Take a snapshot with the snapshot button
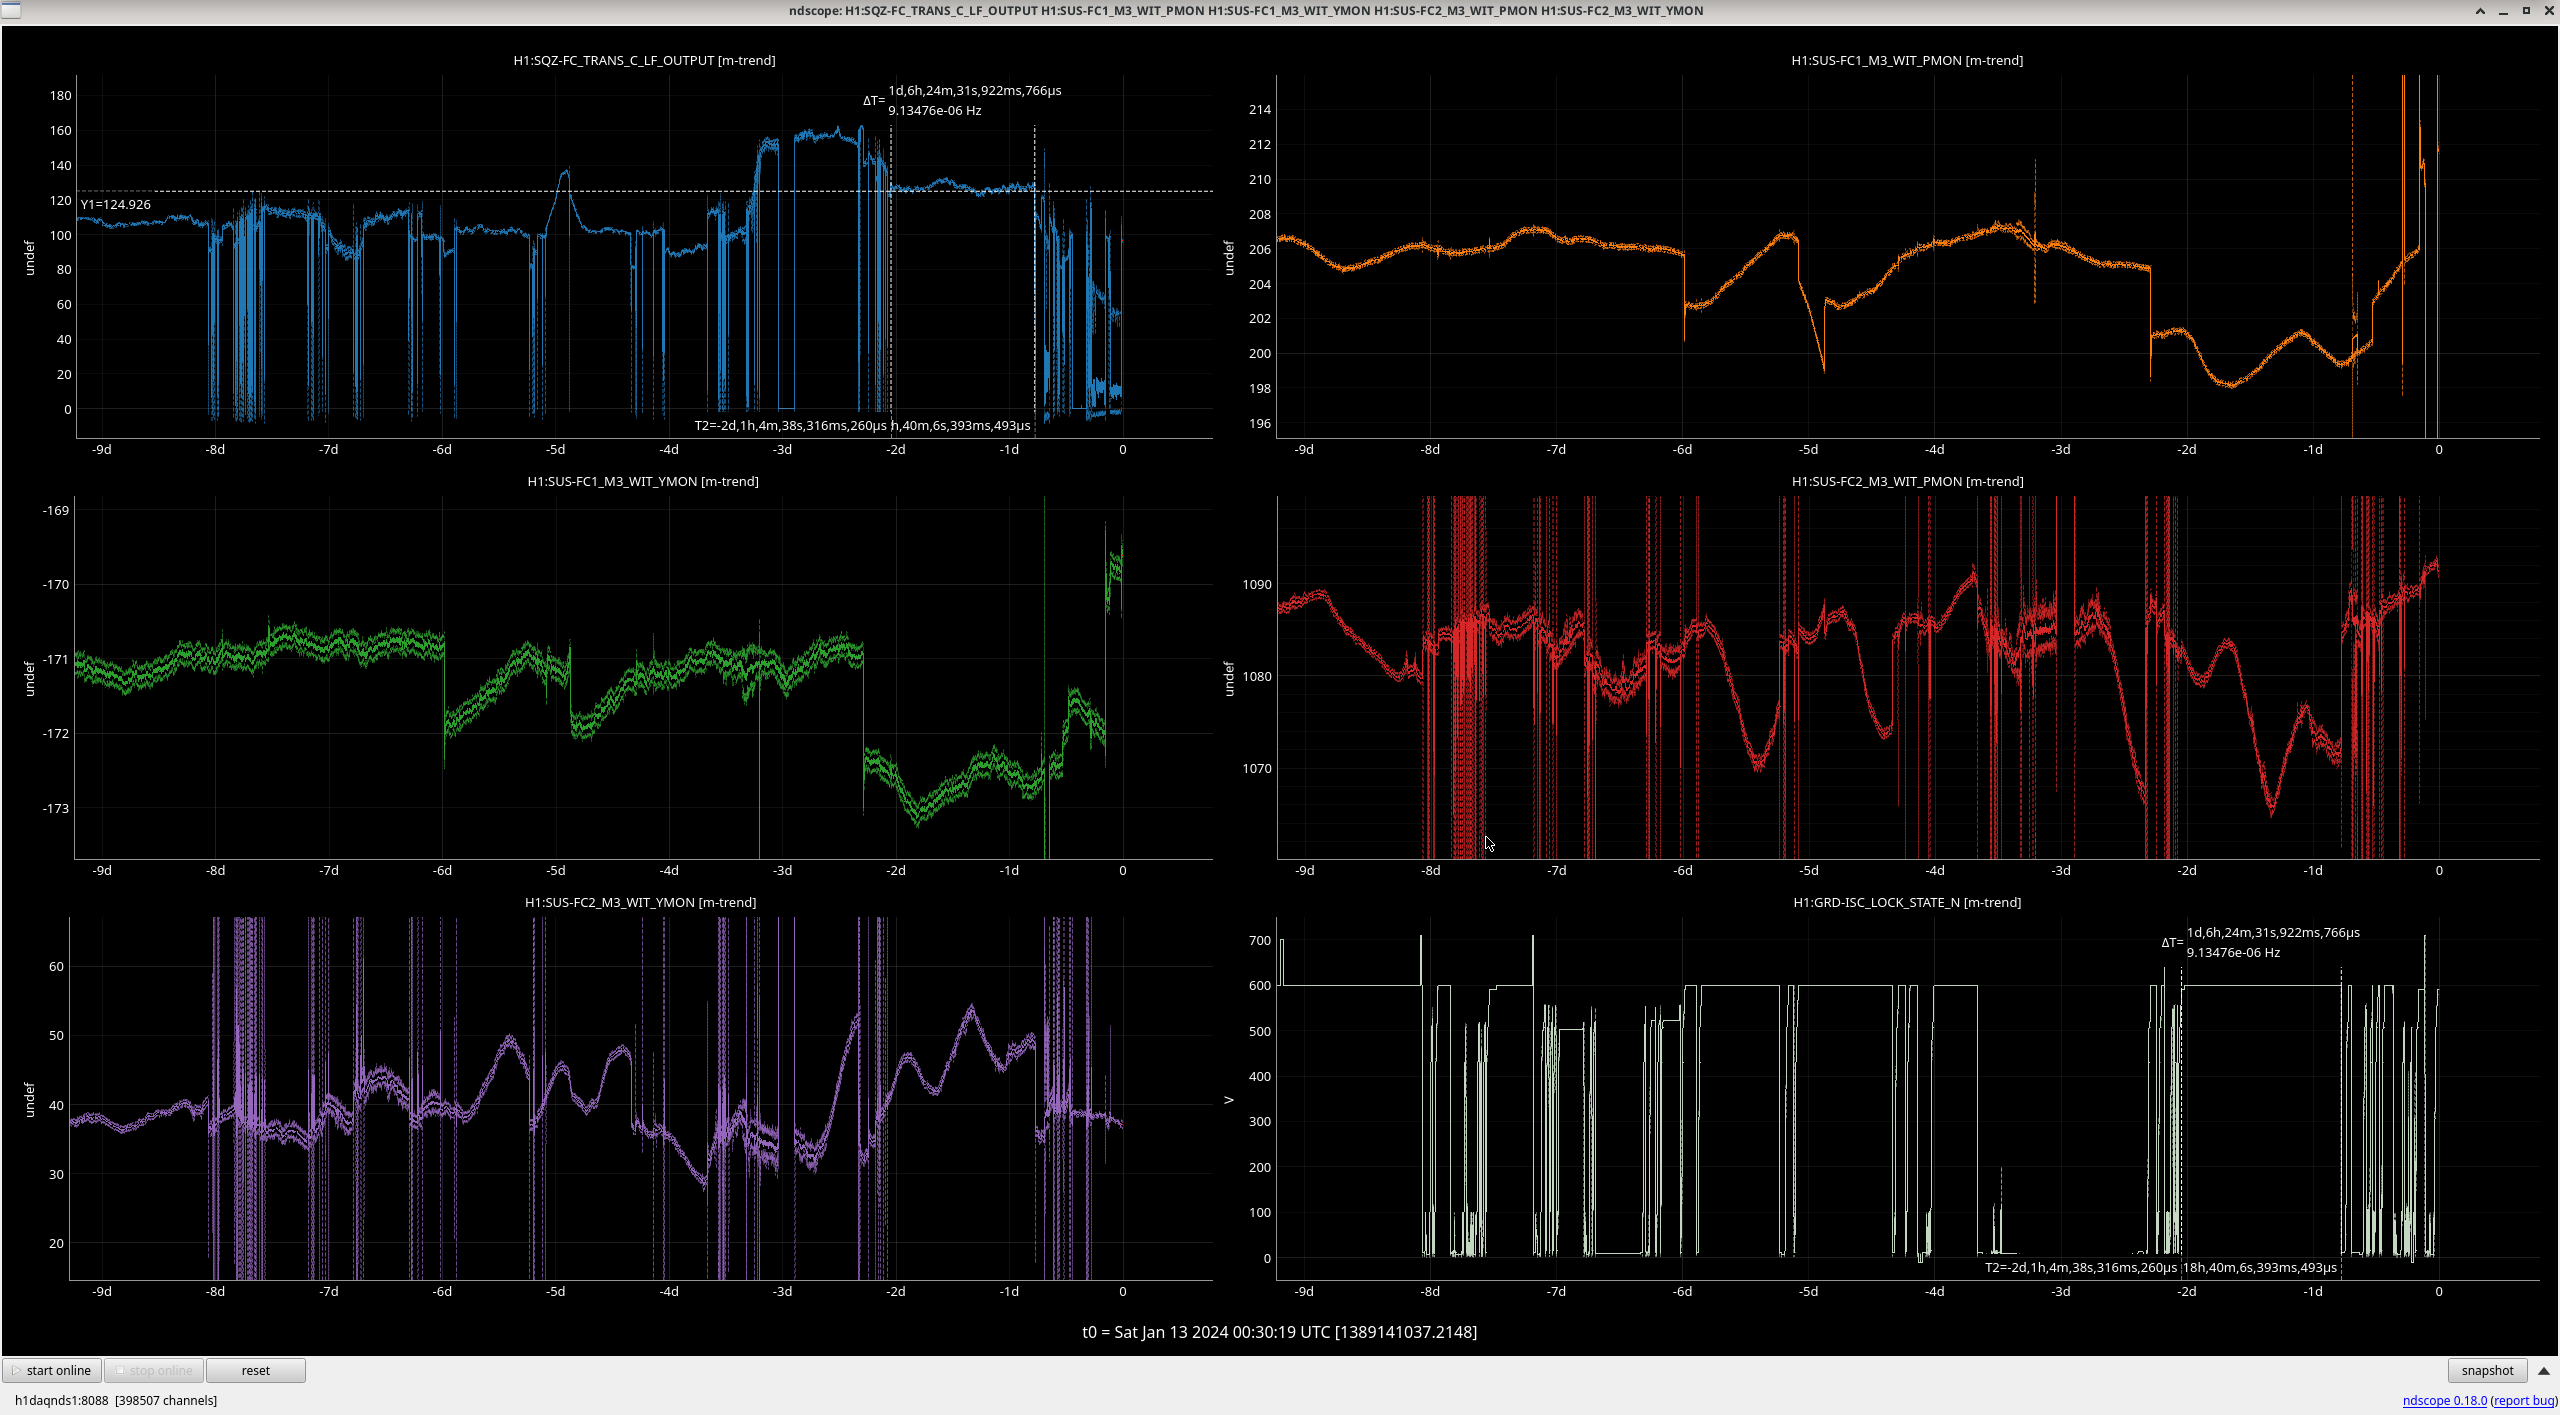Viewport: 2560px width, 1415px height. 2486,1370
